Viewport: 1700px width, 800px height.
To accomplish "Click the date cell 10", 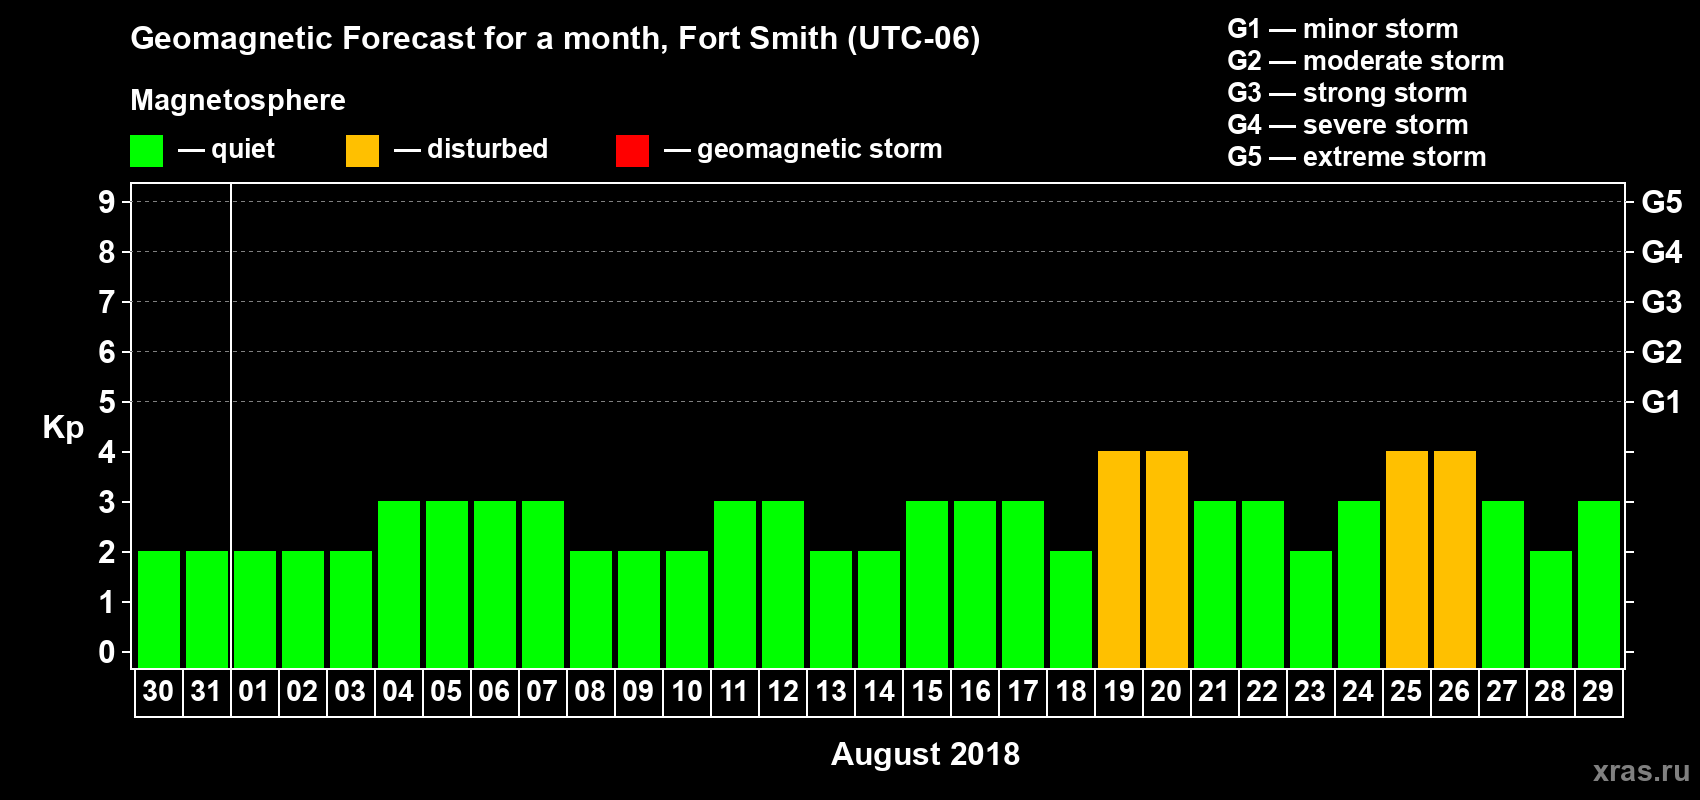I will [686, 692].
